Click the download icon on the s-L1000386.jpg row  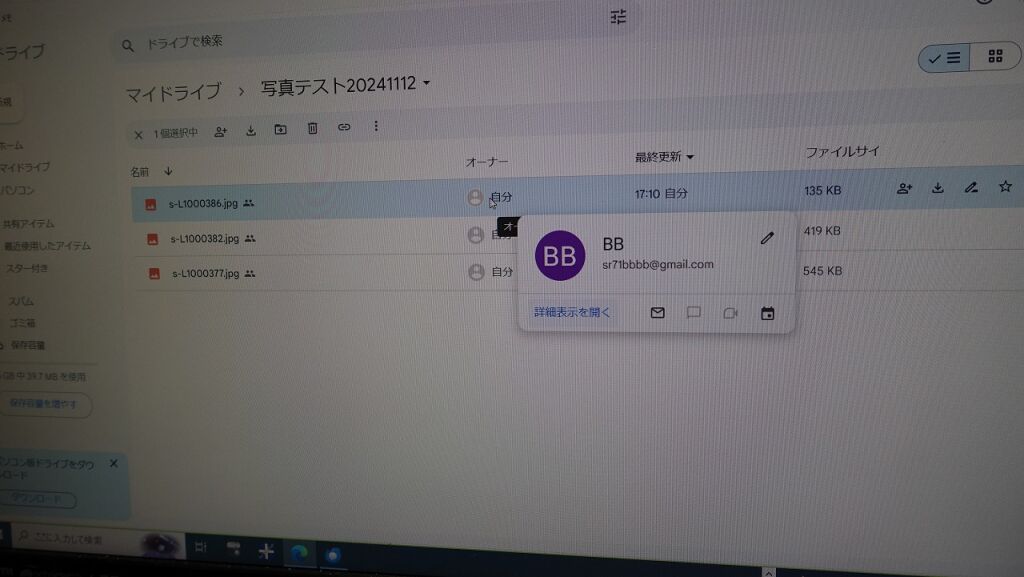pyautogui.click(x=938, y=187)
